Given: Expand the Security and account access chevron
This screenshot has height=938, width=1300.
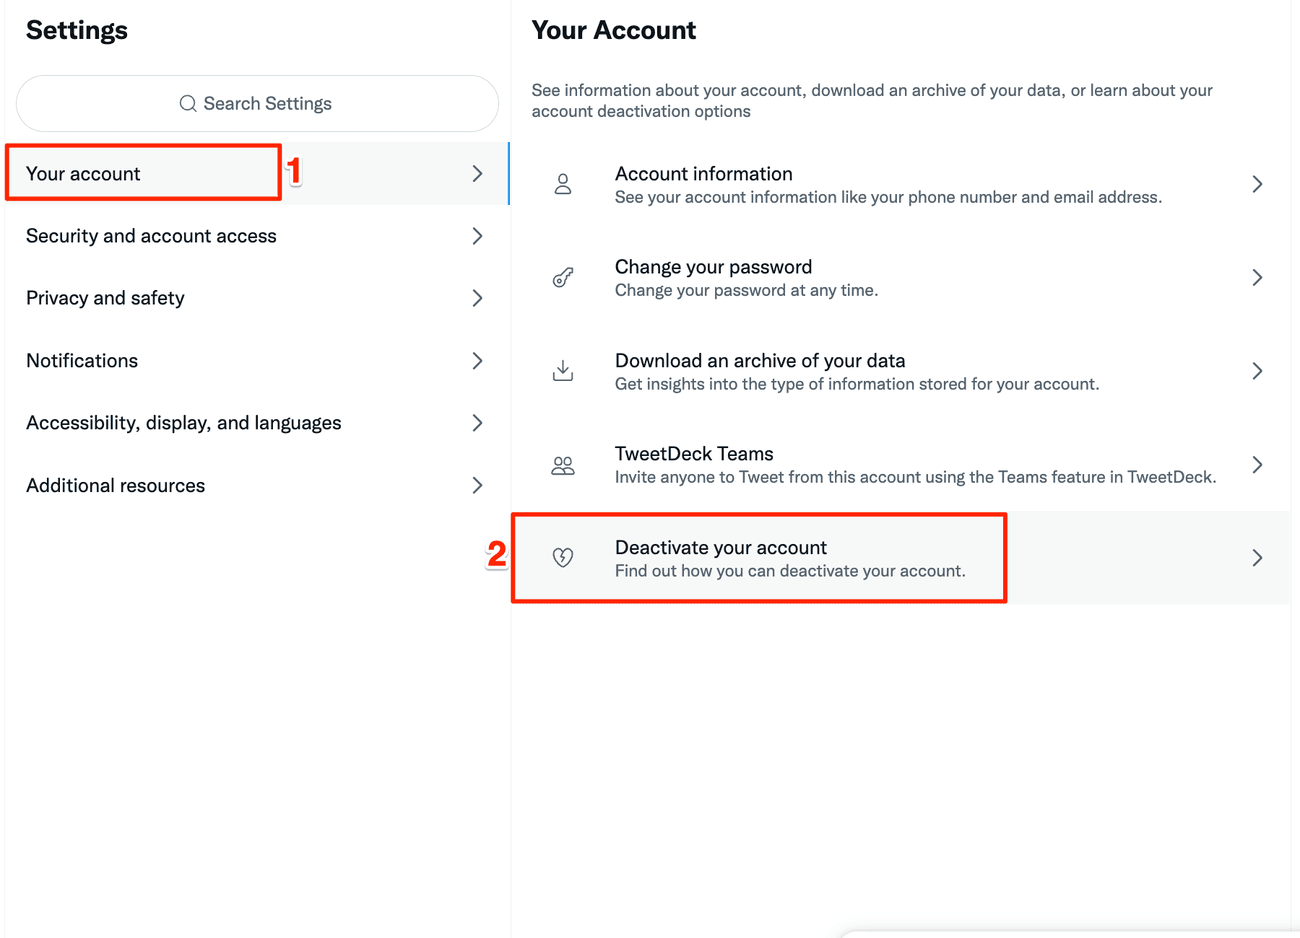Looking at the screenshot, I should point(477,236).
